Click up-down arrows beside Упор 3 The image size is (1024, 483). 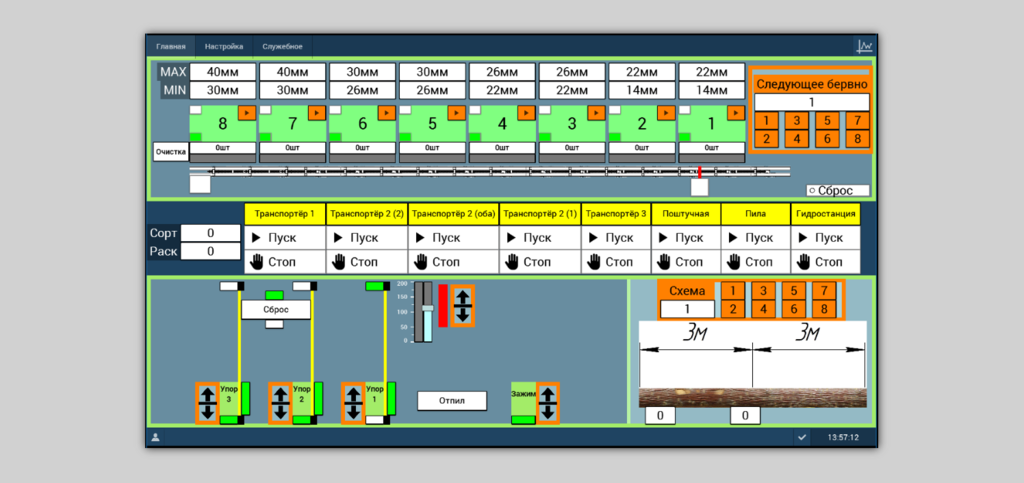tap(207, 403)
